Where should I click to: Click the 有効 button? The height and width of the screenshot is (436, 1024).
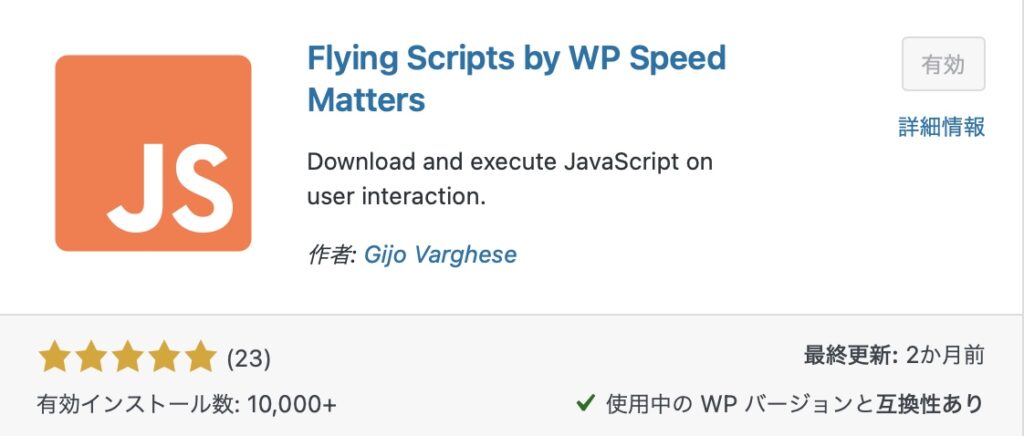943,64
